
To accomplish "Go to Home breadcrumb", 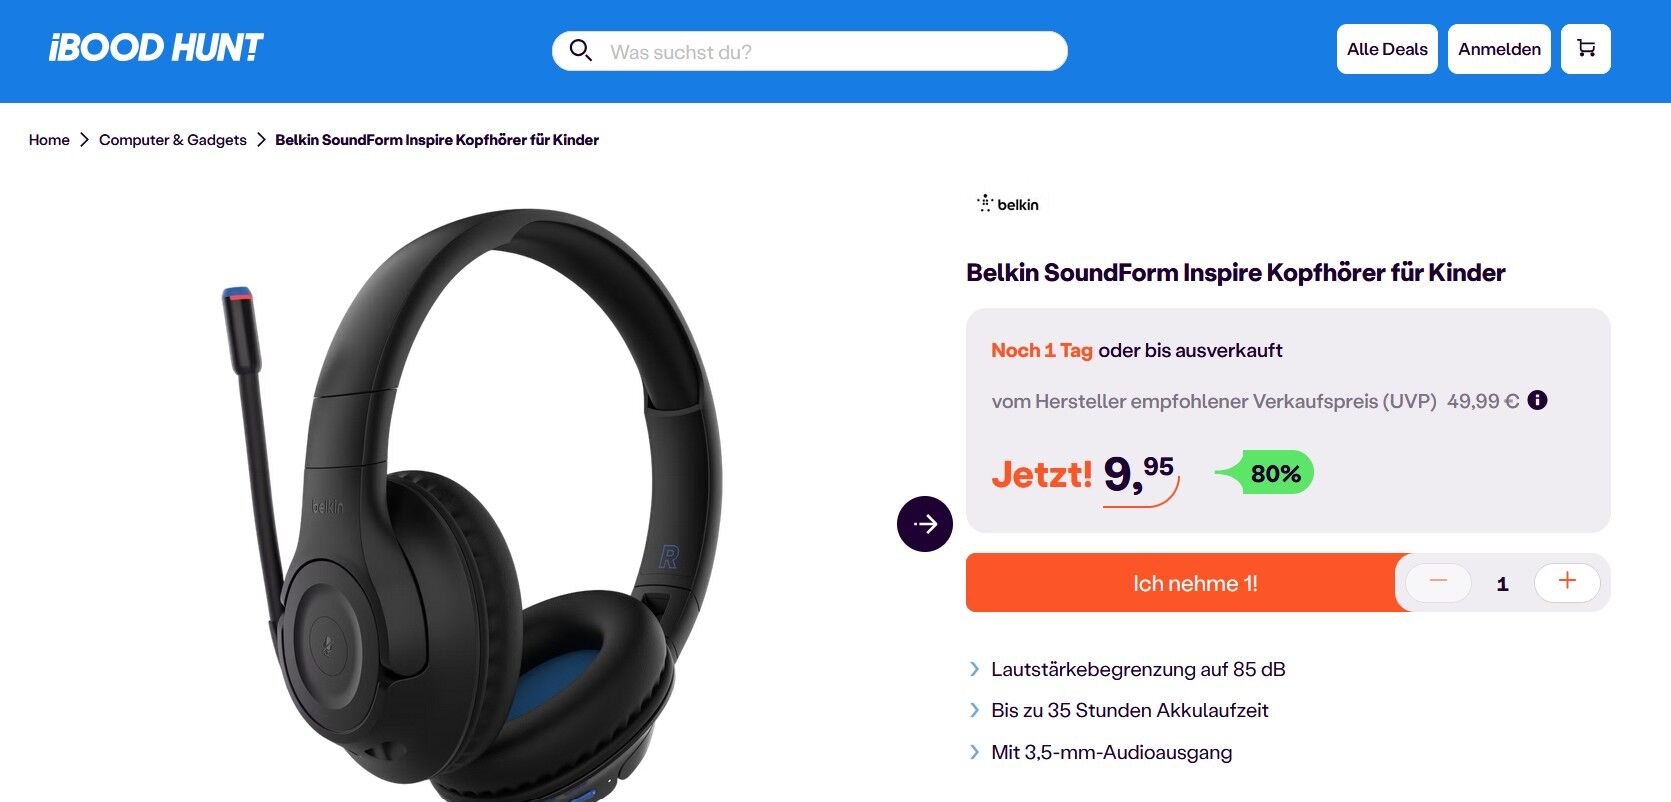I will click(49, 140).
